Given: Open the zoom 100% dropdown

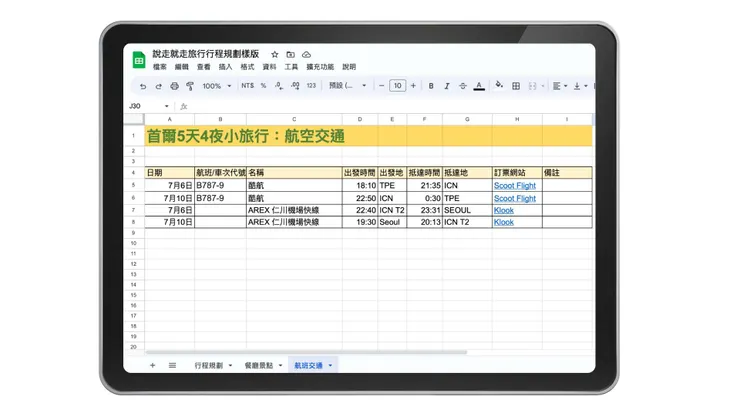Looking at the screenshot, I should [x=217, y=86].
